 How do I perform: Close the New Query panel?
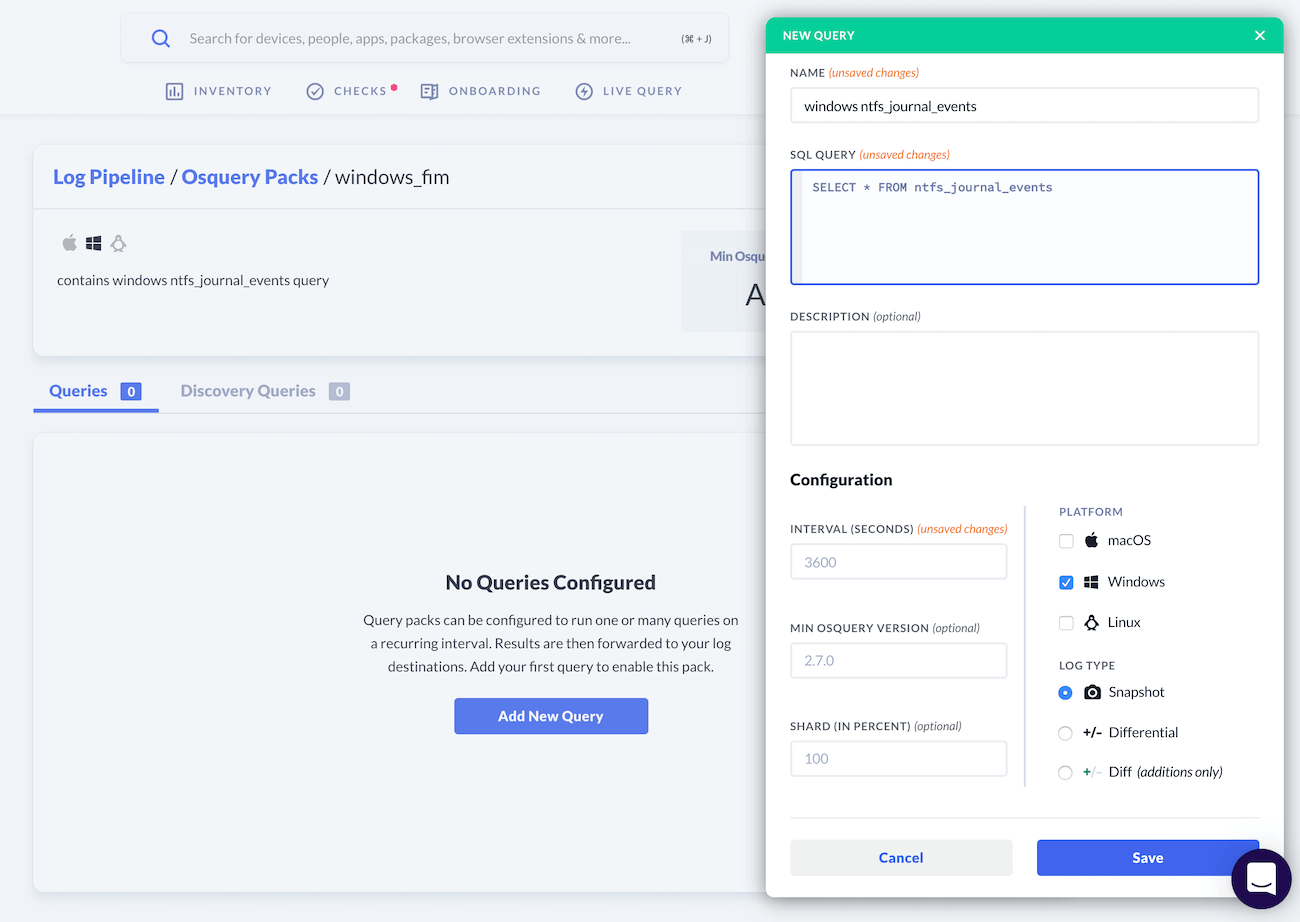pos(1259,34)
